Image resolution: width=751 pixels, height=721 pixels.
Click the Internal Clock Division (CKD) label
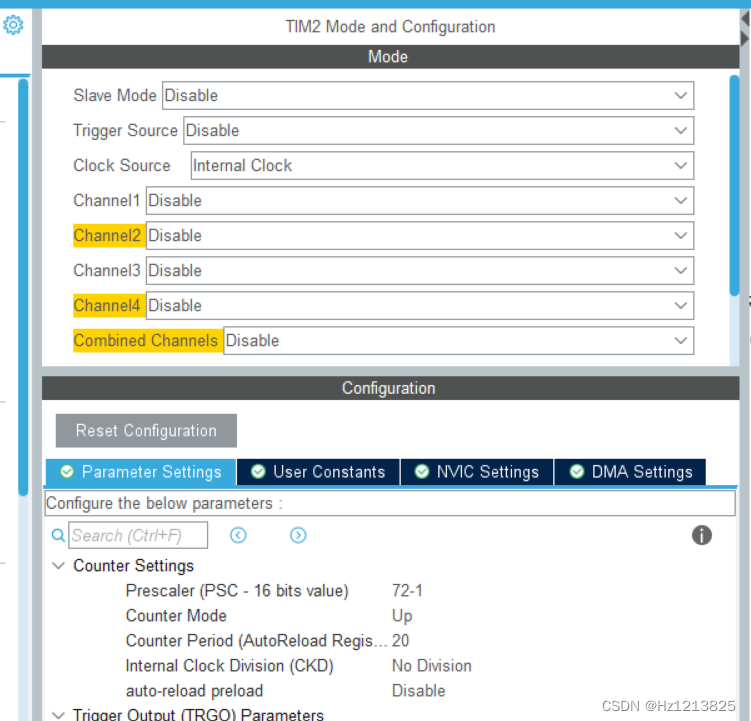click(x=229, y=665)
